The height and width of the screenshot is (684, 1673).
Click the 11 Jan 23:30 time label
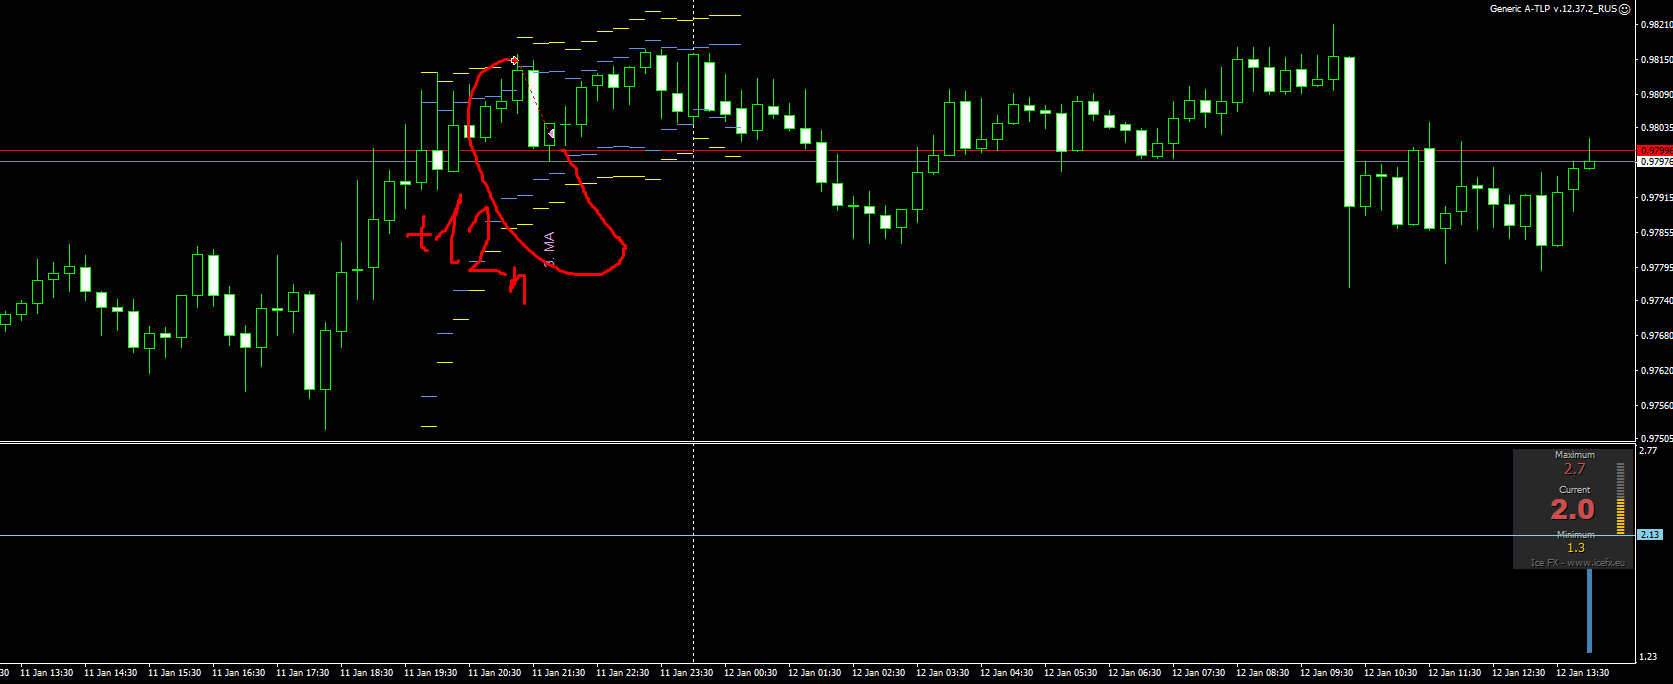tap(686, 673)
